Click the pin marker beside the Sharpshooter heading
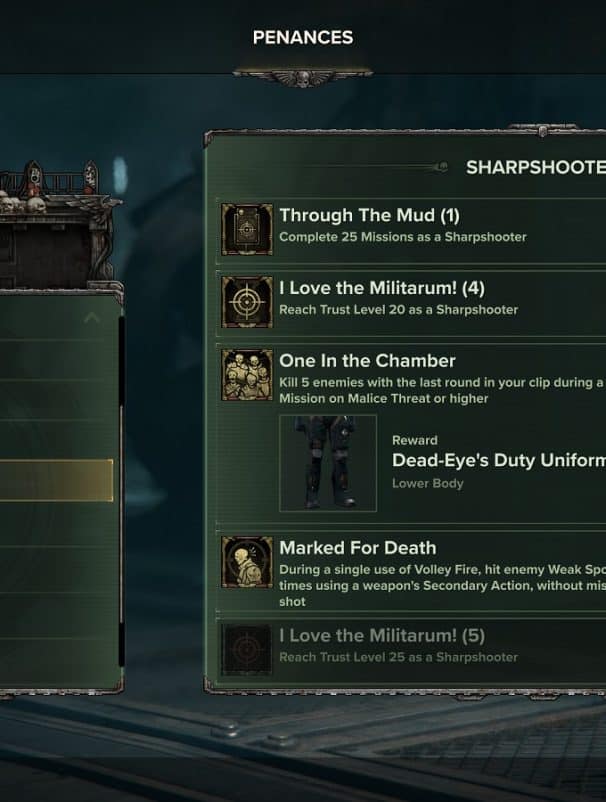Image resolution: width=606 pixels, height=802 pixels. (442, 166)
